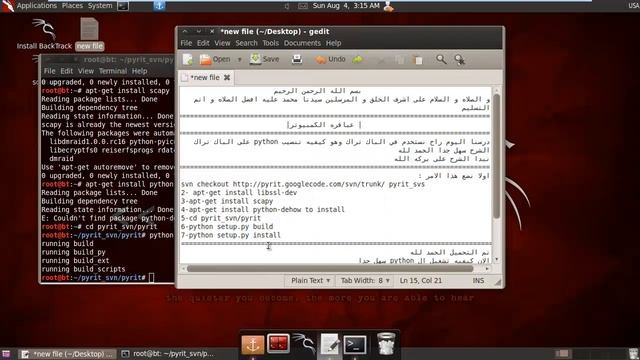Click the terminal launcher icon in top panel
Viewport: 640px width, 360px height.
point(123,6)
